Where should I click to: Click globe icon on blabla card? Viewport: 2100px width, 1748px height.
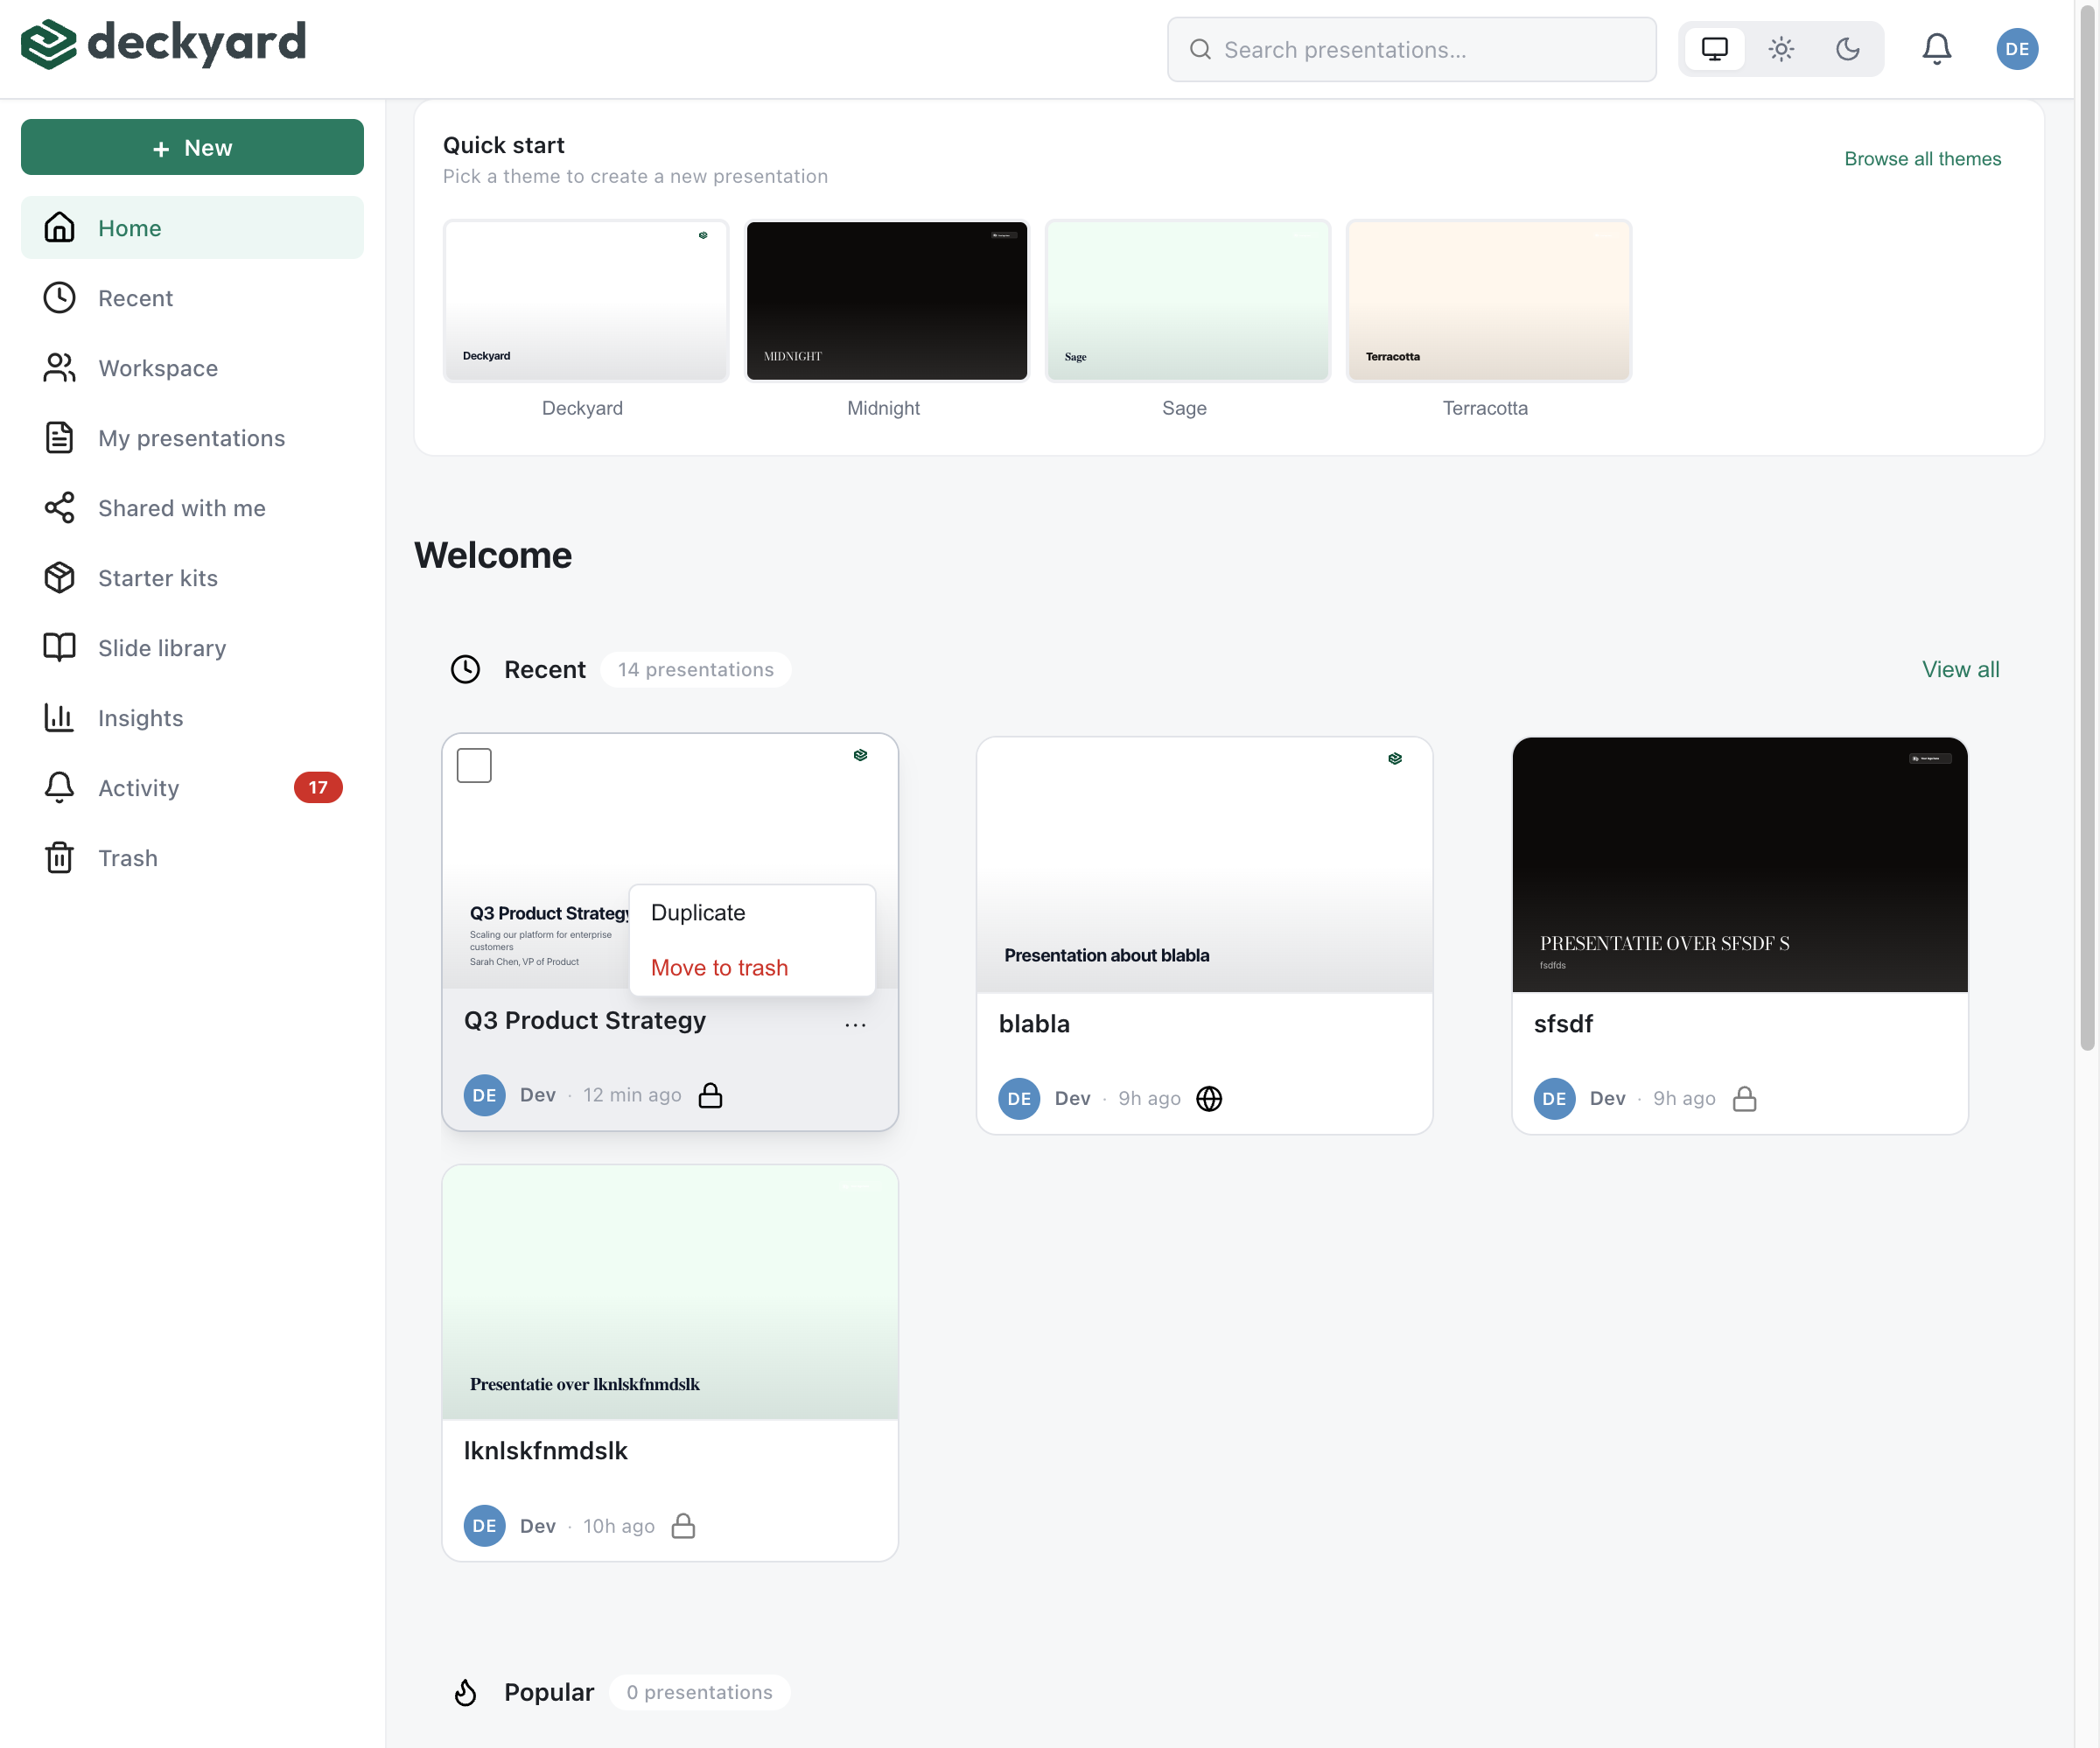click(x=1209, y=1099)
